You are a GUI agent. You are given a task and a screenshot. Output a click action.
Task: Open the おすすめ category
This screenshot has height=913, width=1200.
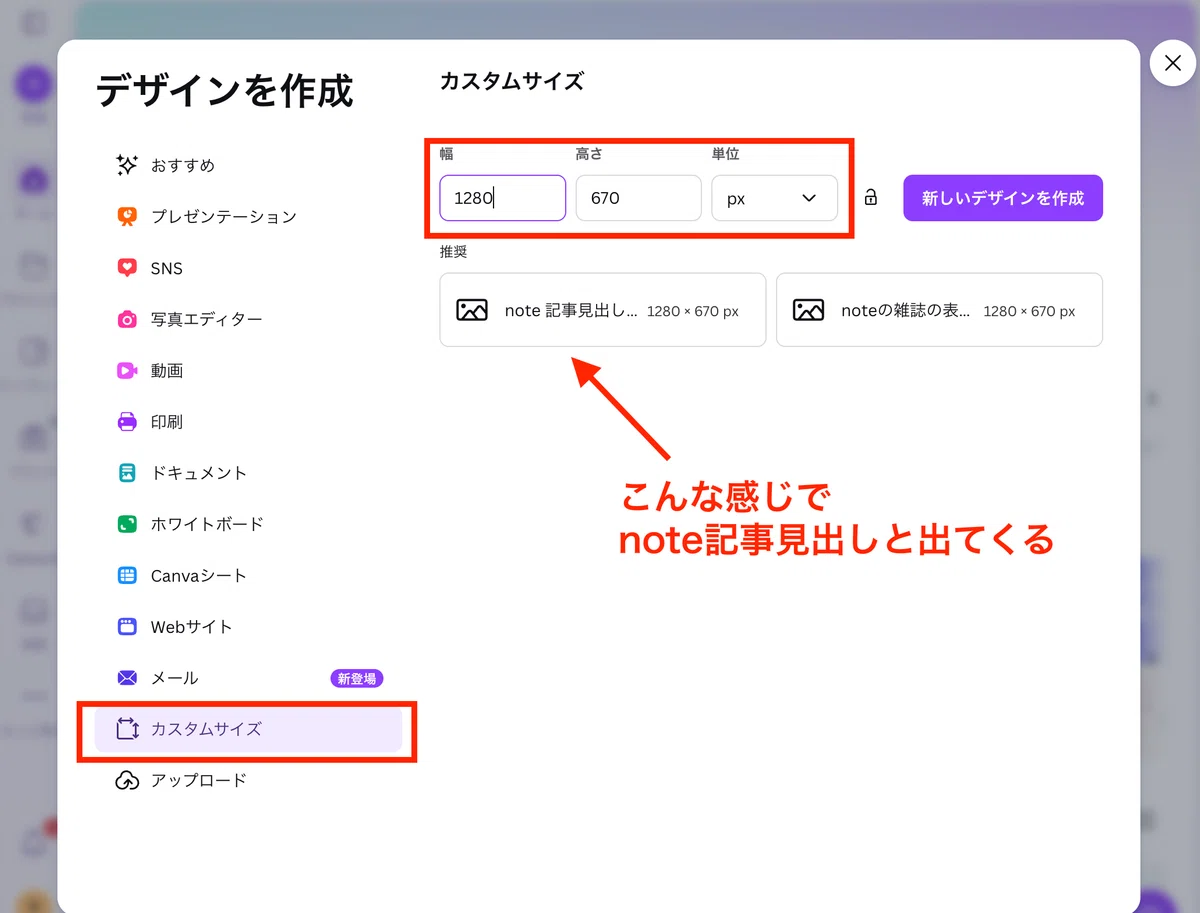(x=248, y=165)
